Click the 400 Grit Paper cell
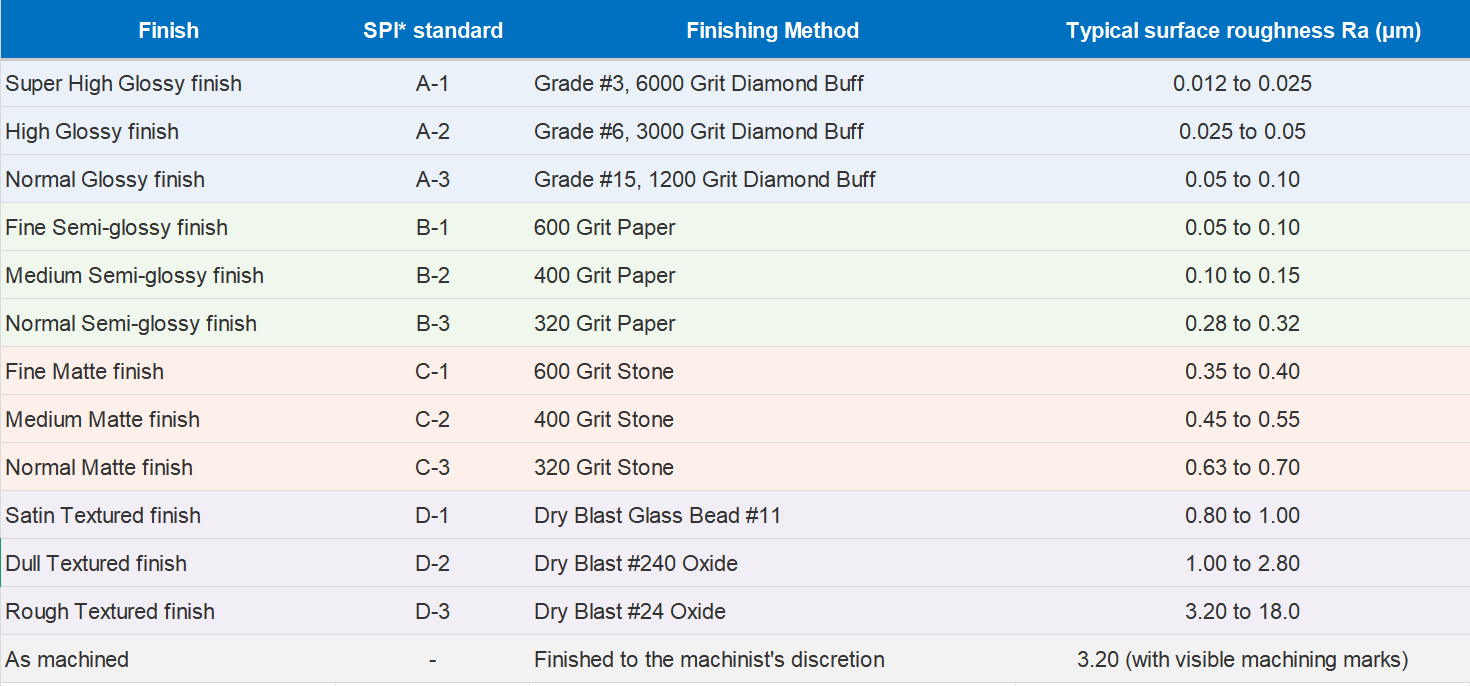 click(605, 276)
